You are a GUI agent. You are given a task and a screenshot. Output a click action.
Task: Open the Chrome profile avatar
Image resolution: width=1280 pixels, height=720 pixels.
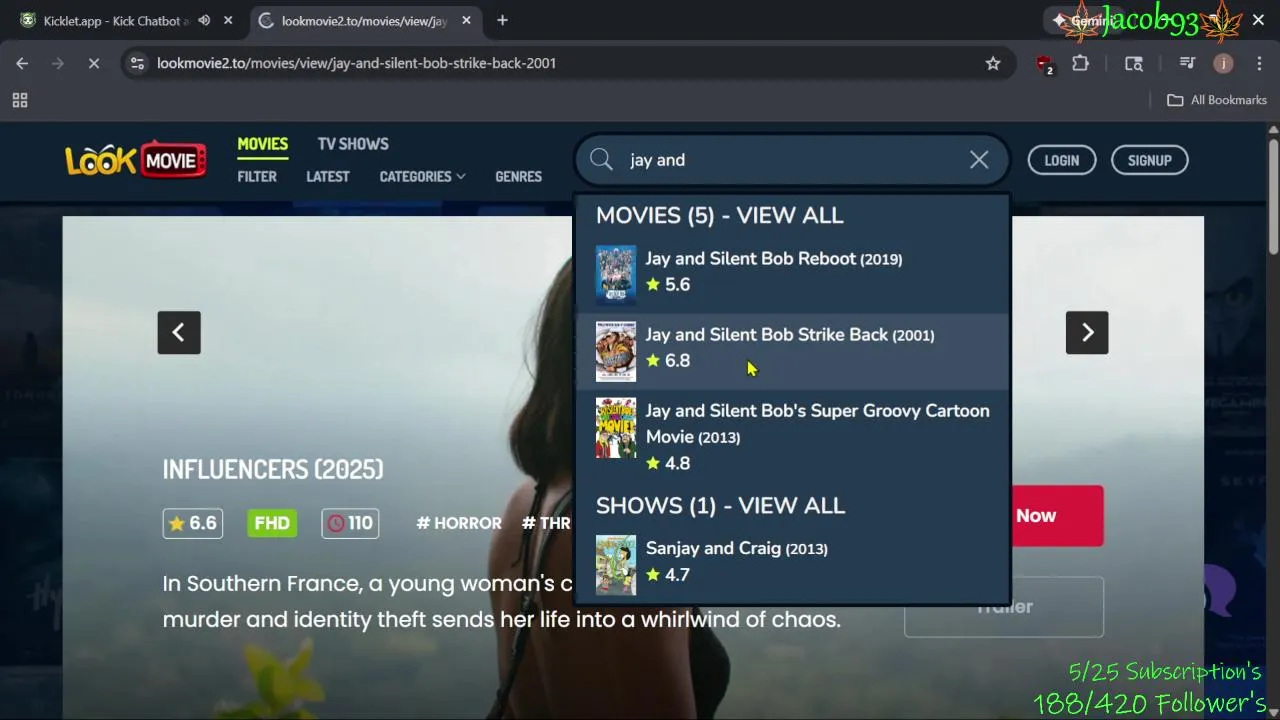point(1223,63)
